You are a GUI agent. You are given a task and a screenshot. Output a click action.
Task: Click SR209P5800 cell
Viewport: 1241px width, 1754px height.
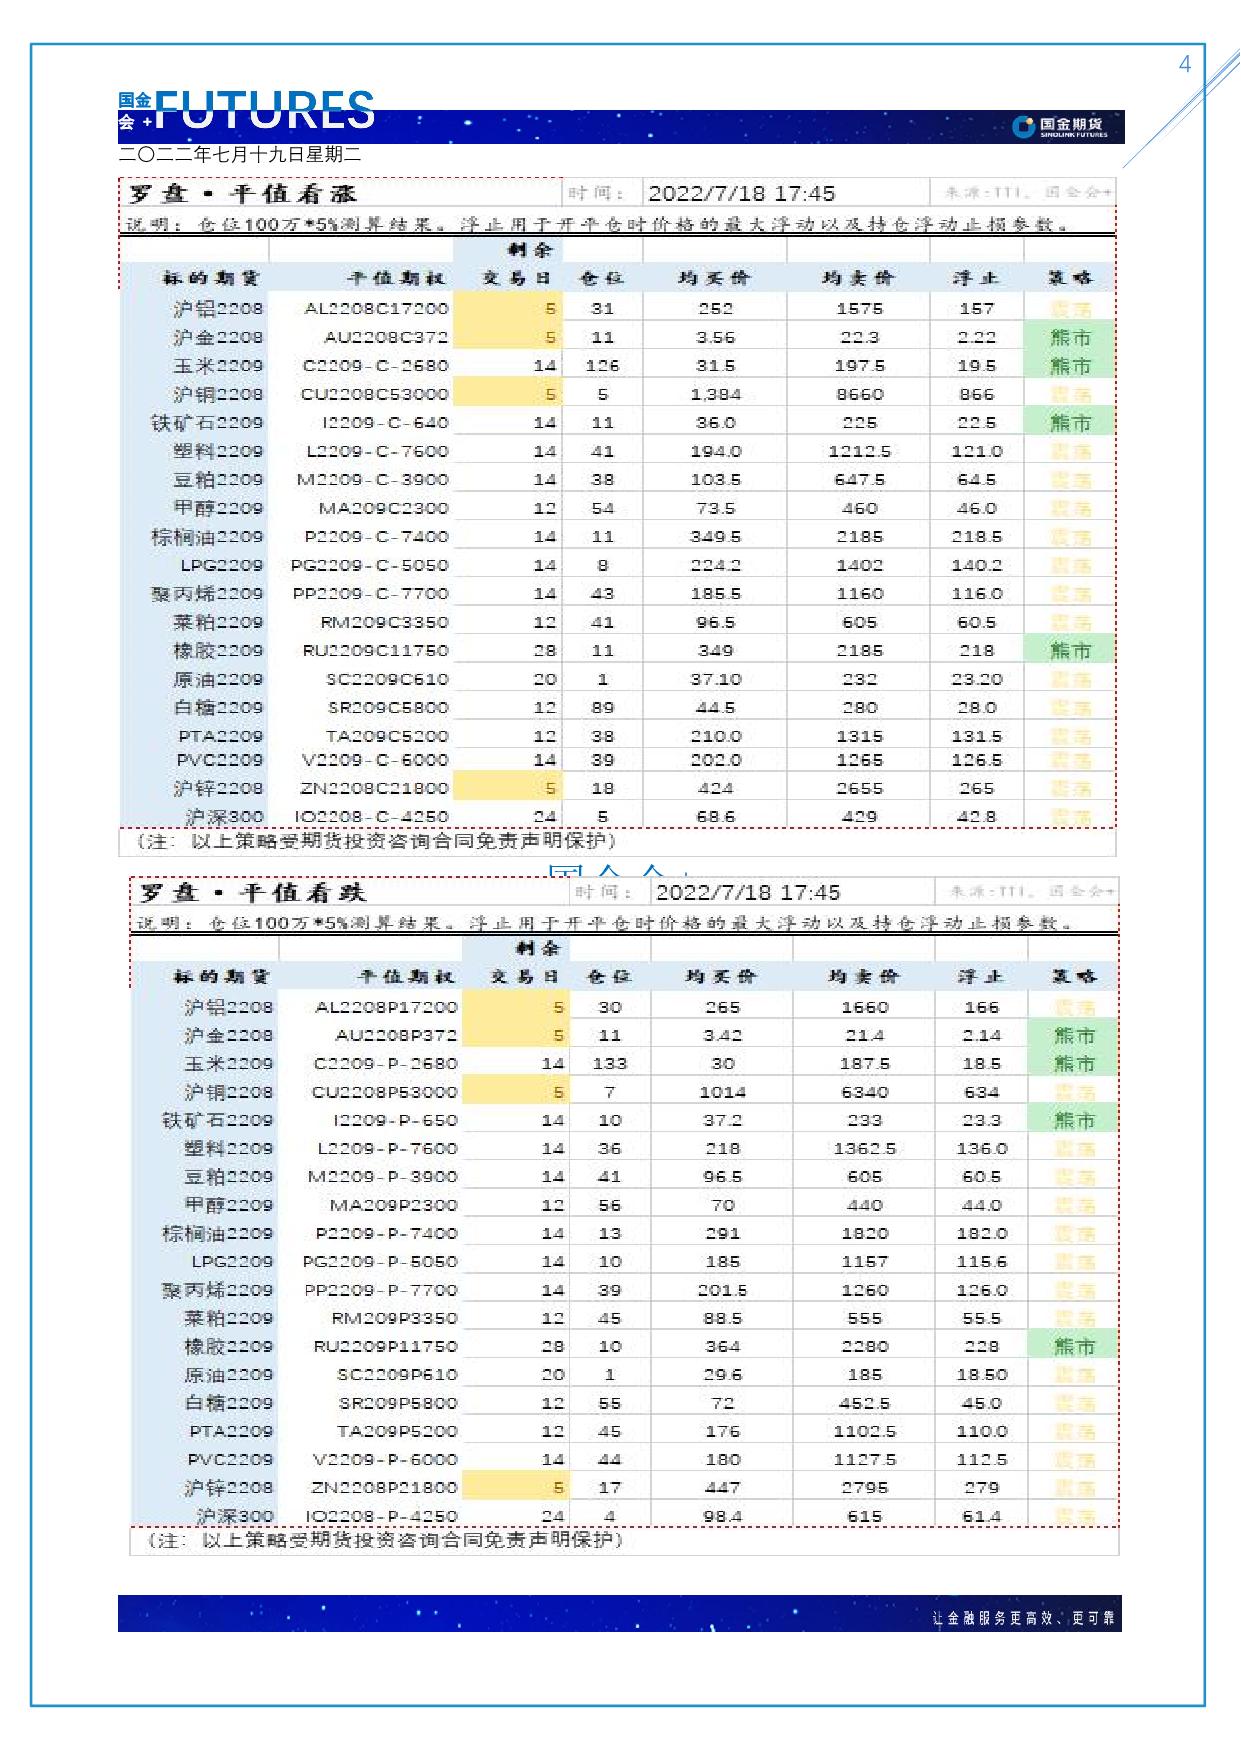(398, 1403)
